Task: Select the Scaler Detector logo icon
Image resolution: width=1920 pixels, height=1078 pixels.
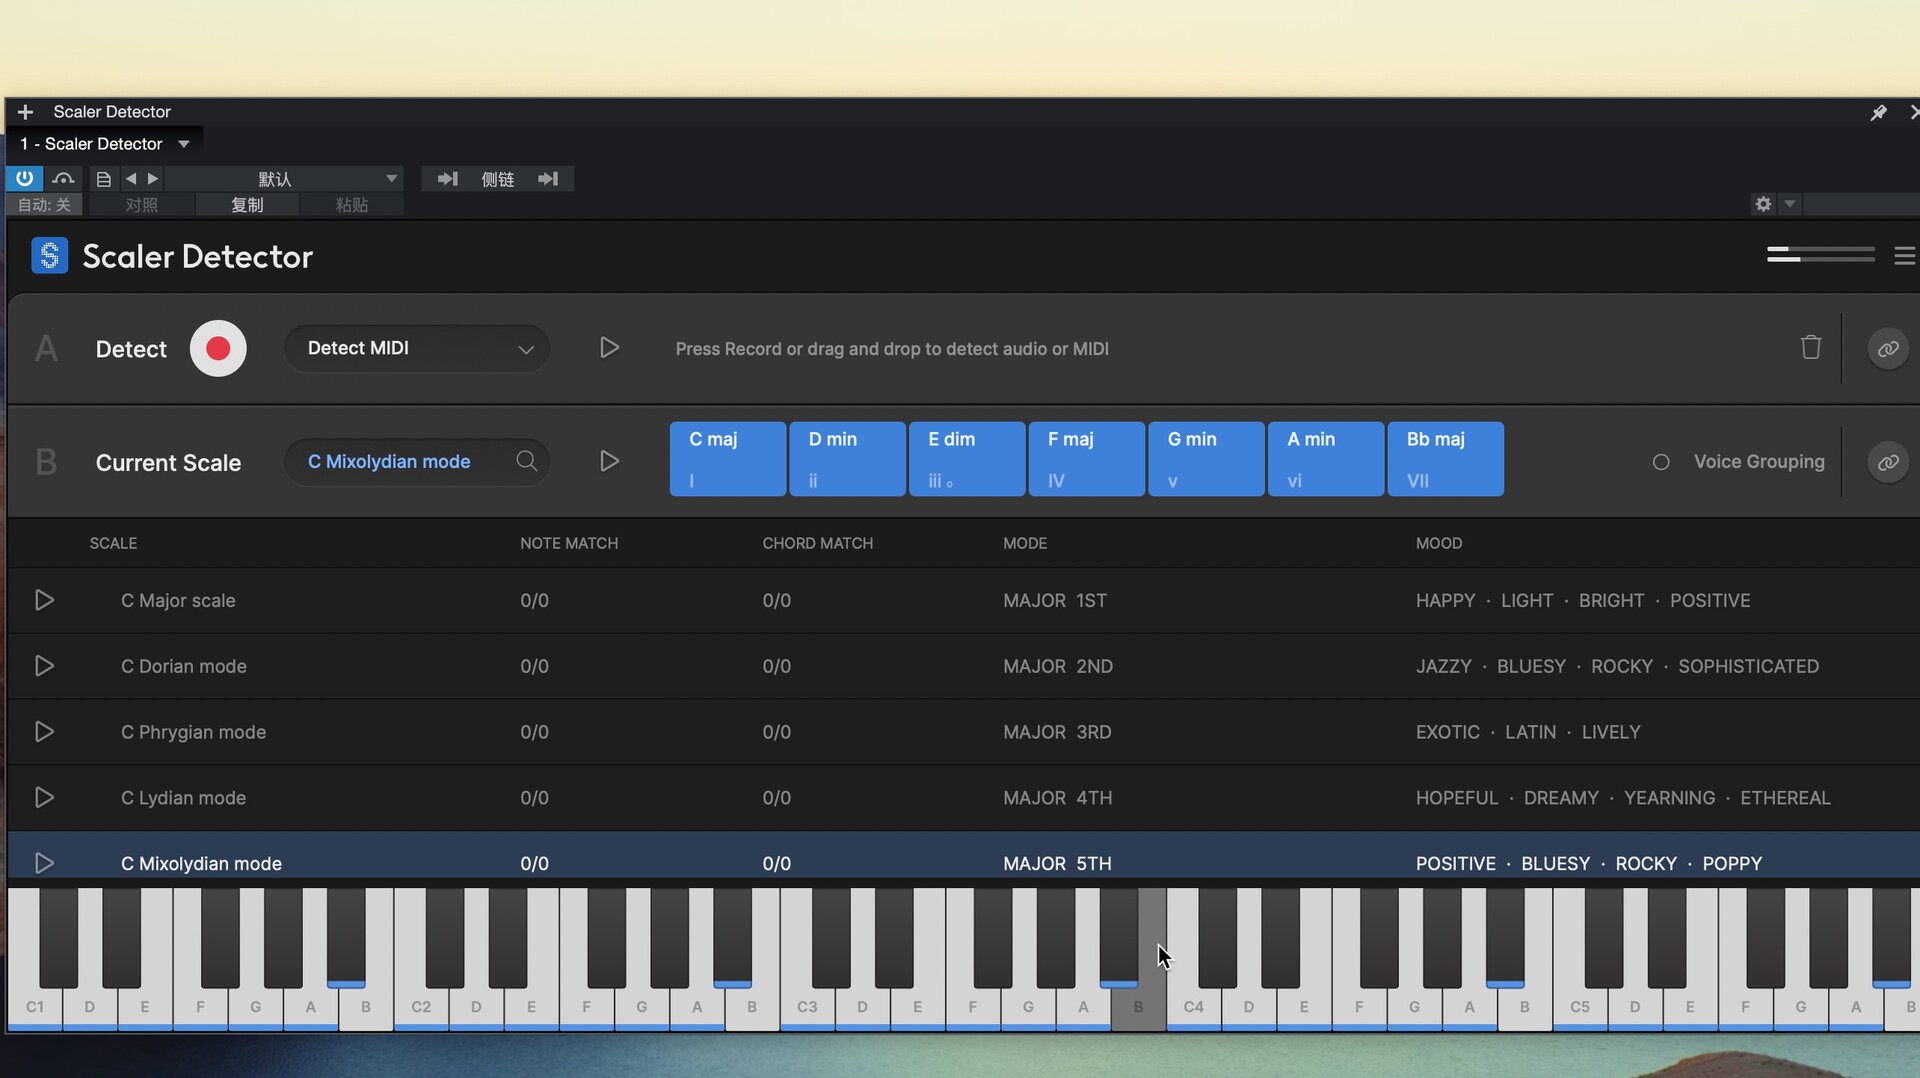Action: (50, 256)
